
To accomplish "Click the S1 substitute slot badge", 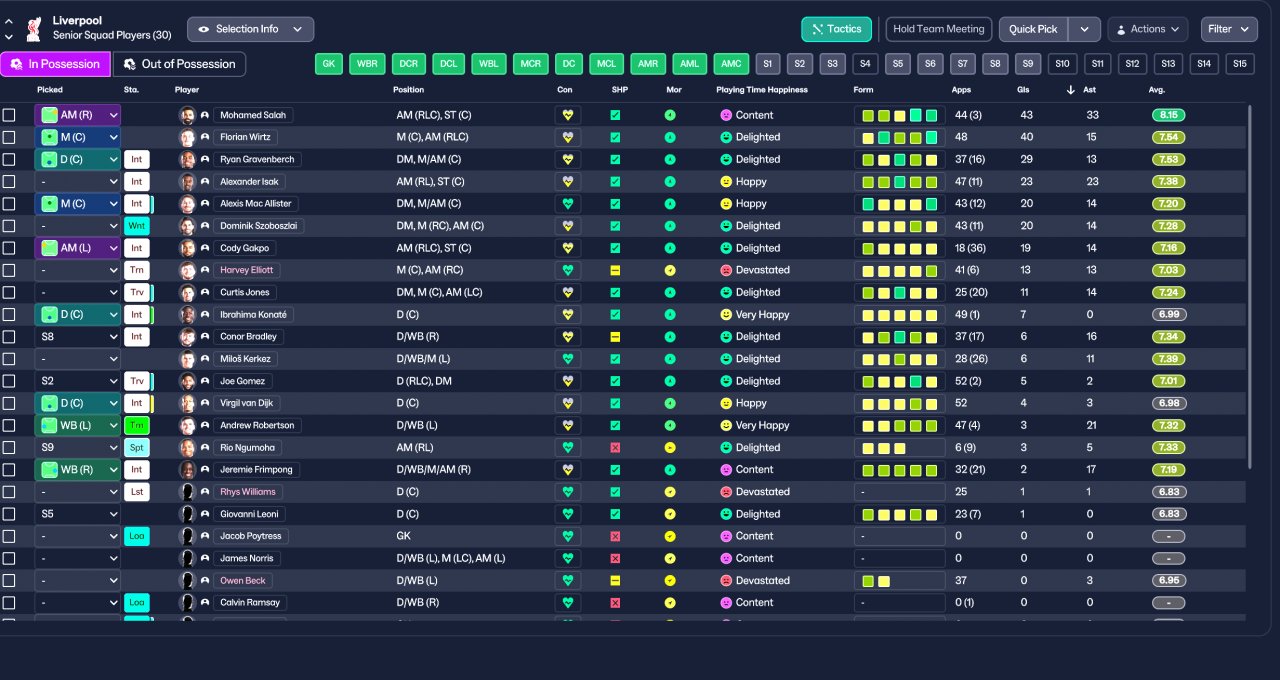I will click(767, 64).
